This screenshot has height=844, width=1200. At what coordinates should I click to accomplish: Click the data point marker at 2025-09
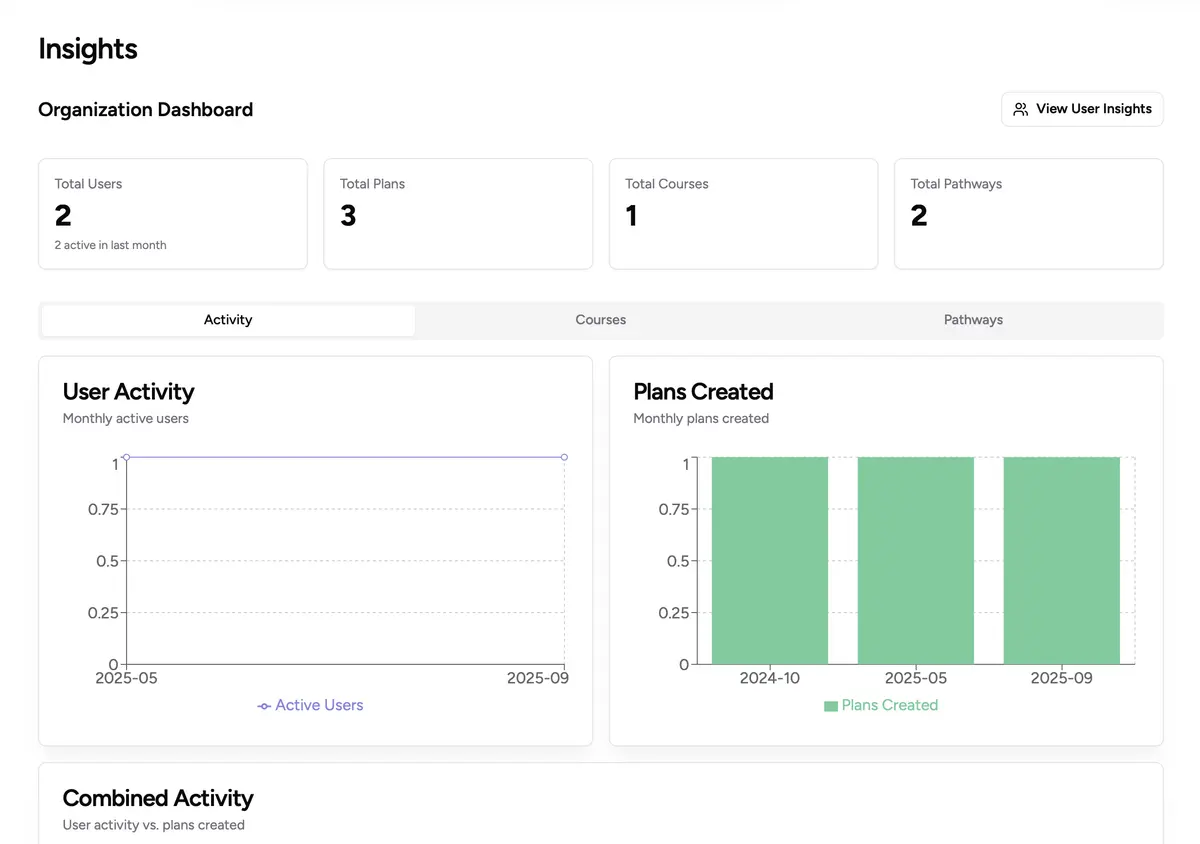564,456
